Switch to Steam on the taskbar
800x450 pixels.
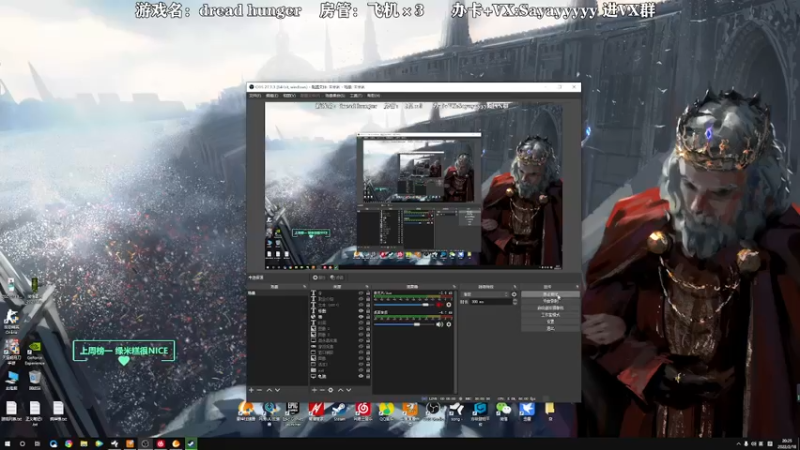191,444
